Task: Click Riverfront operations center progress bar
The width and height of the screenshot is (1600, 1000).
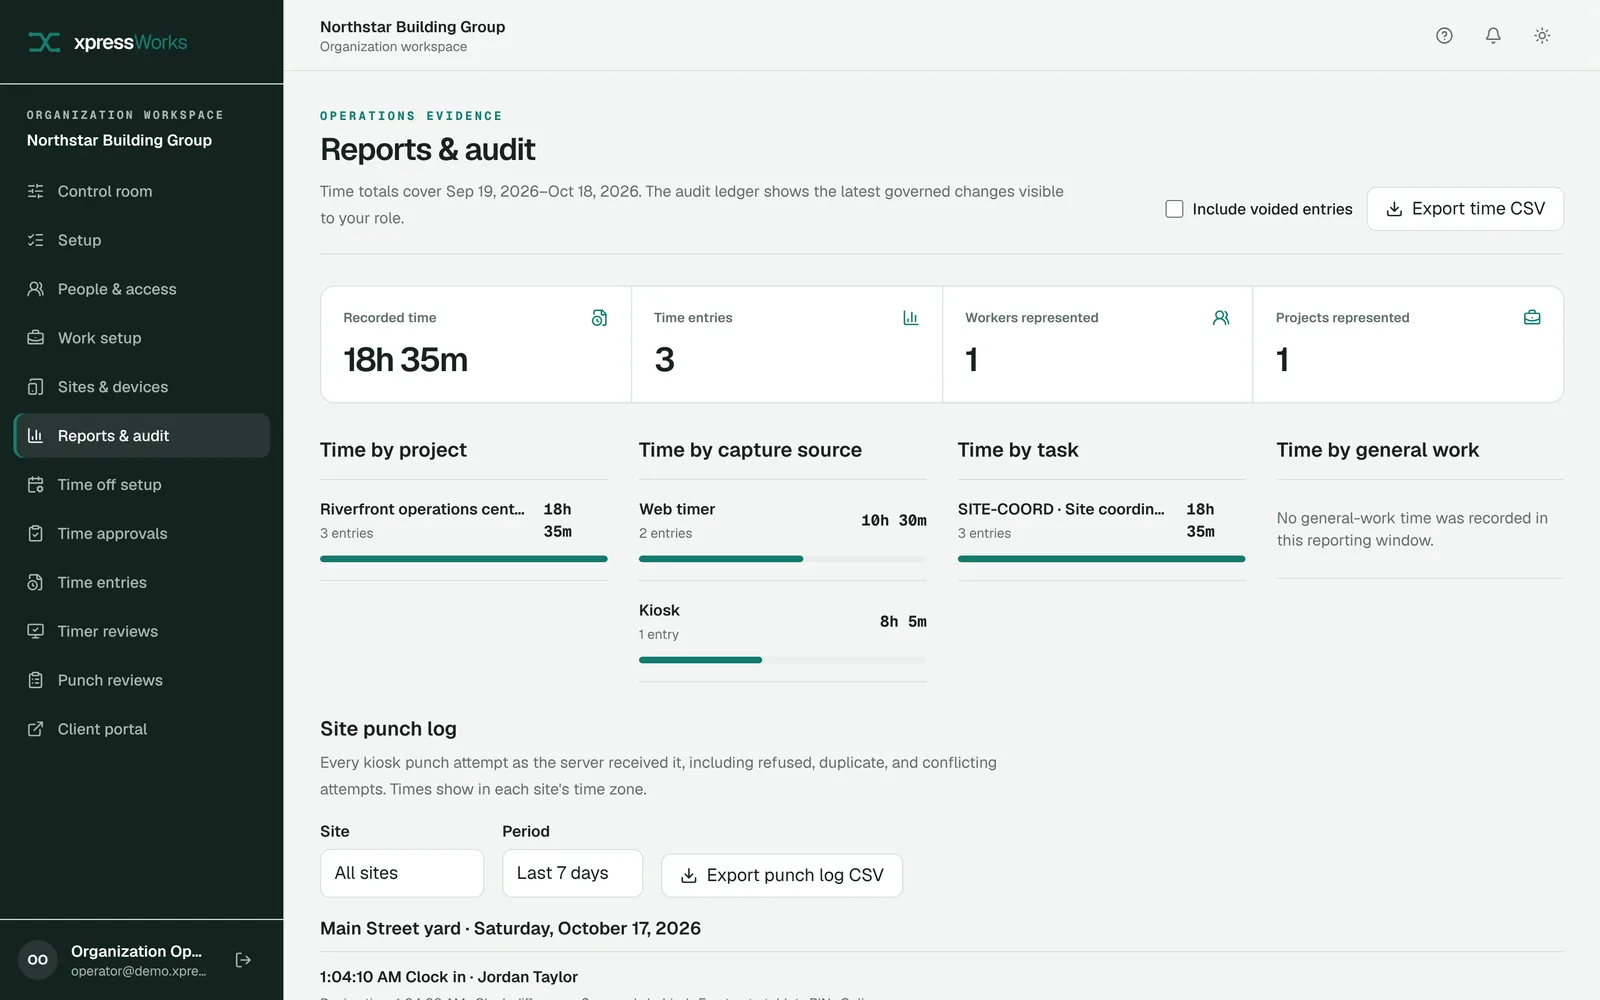Action: click(464, 559)
